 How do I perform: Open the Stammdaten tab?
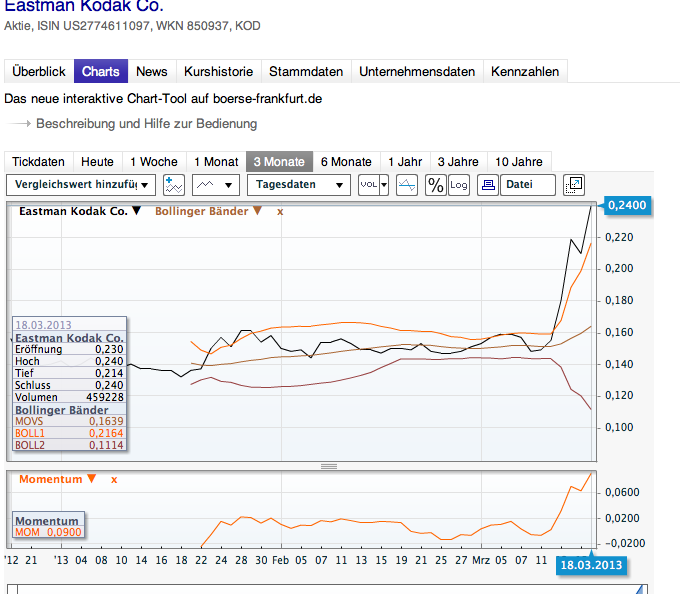click(x=306, y=71)
